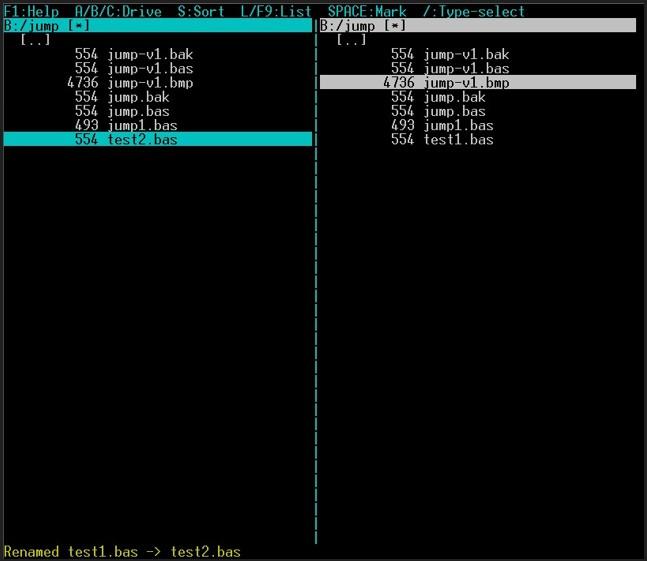Click highlighted jump-v1.bmp in right panel
The image size is (647, 561).
(466, 83)
